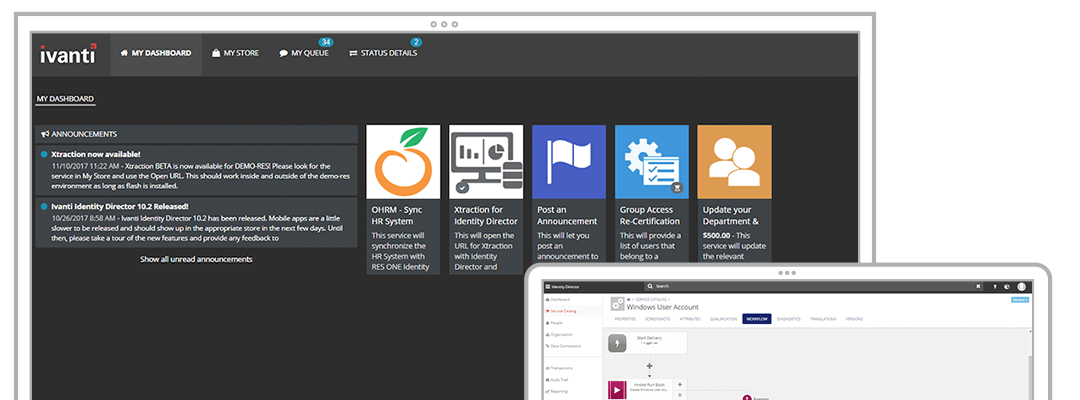
Task: Open Transactions in the sidebar
Action: pos(559,368)
